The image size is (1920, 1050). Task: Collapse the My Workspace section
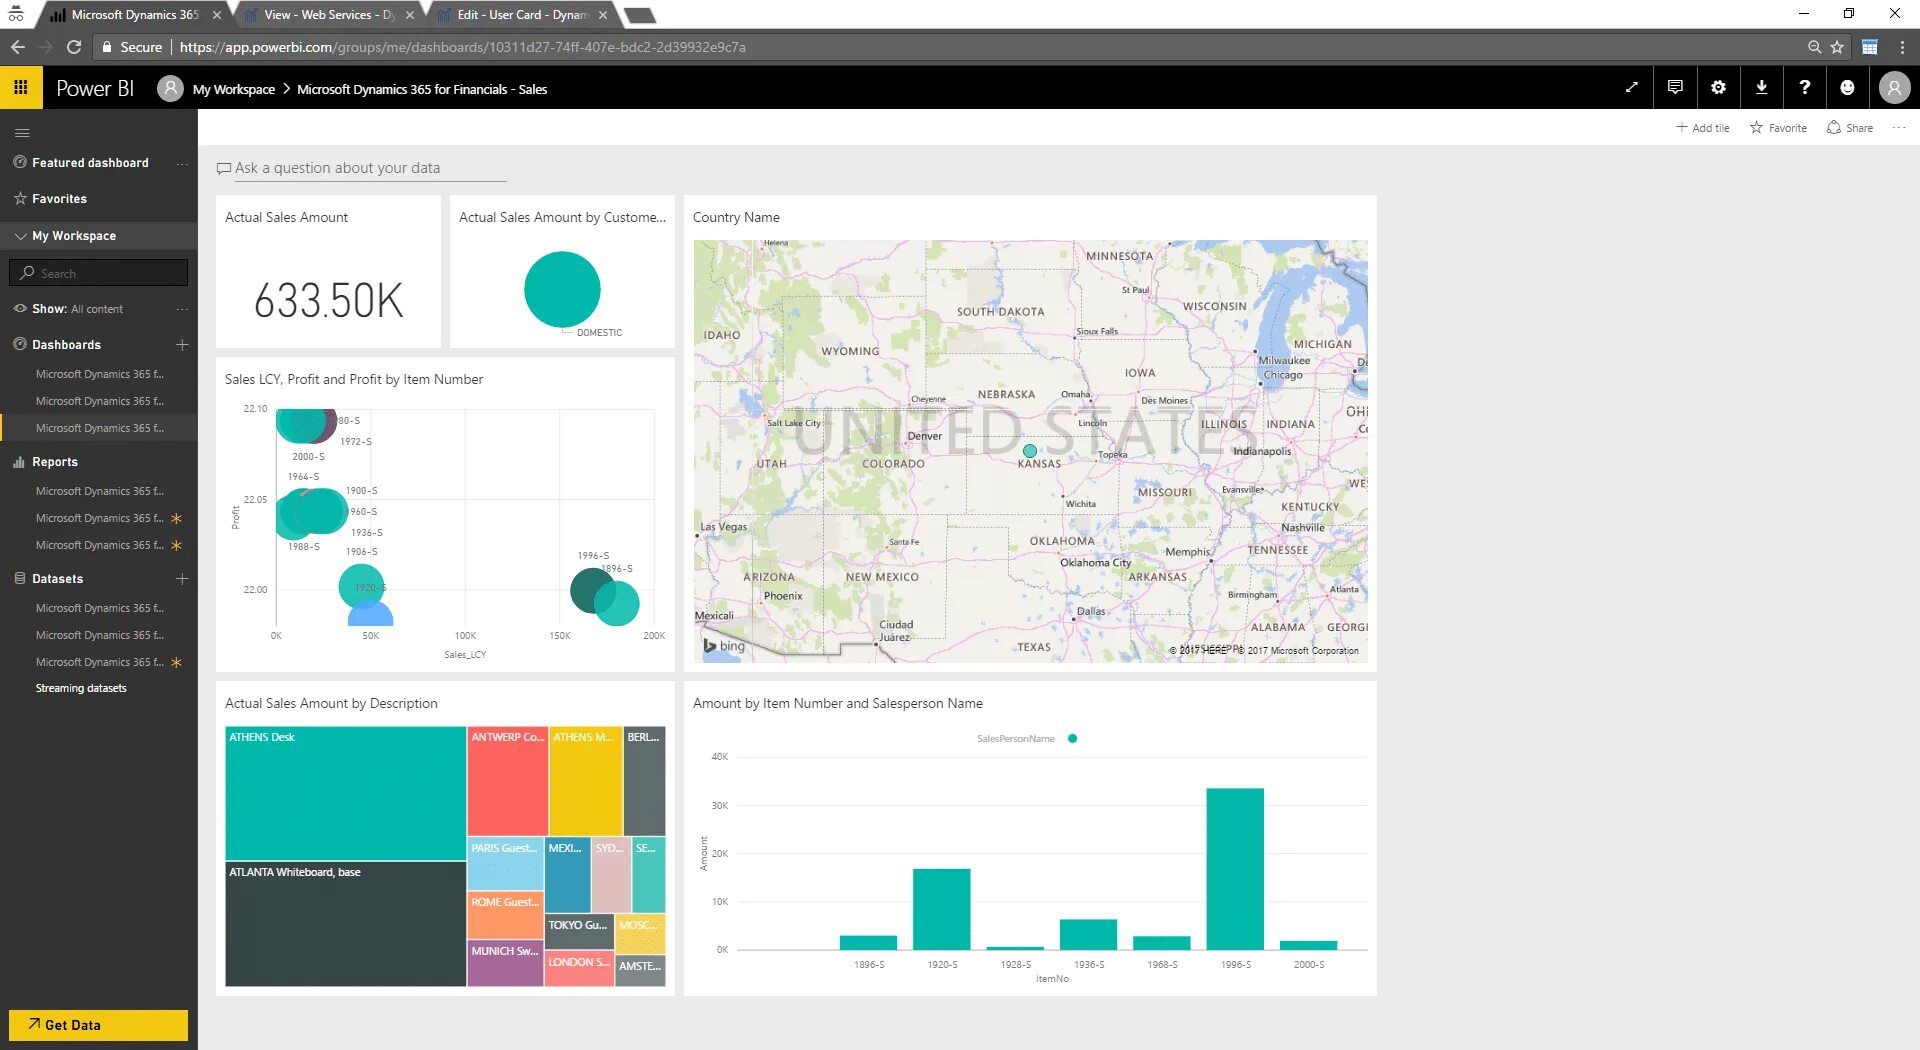tap(21, 236)
